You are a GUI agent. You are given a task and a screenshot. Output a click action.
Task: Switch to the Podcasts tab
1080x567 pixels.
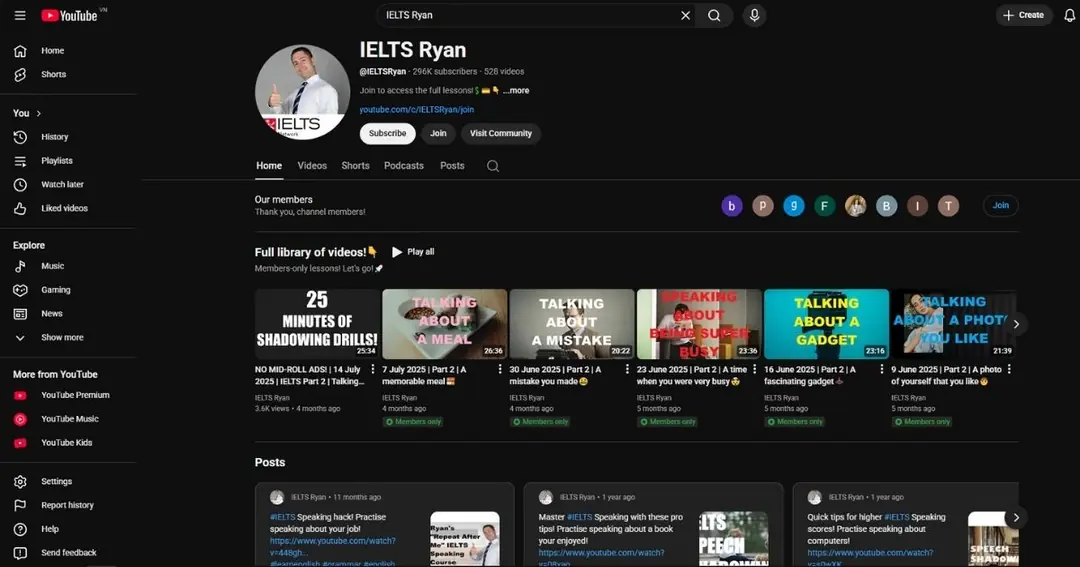[404, 166]
